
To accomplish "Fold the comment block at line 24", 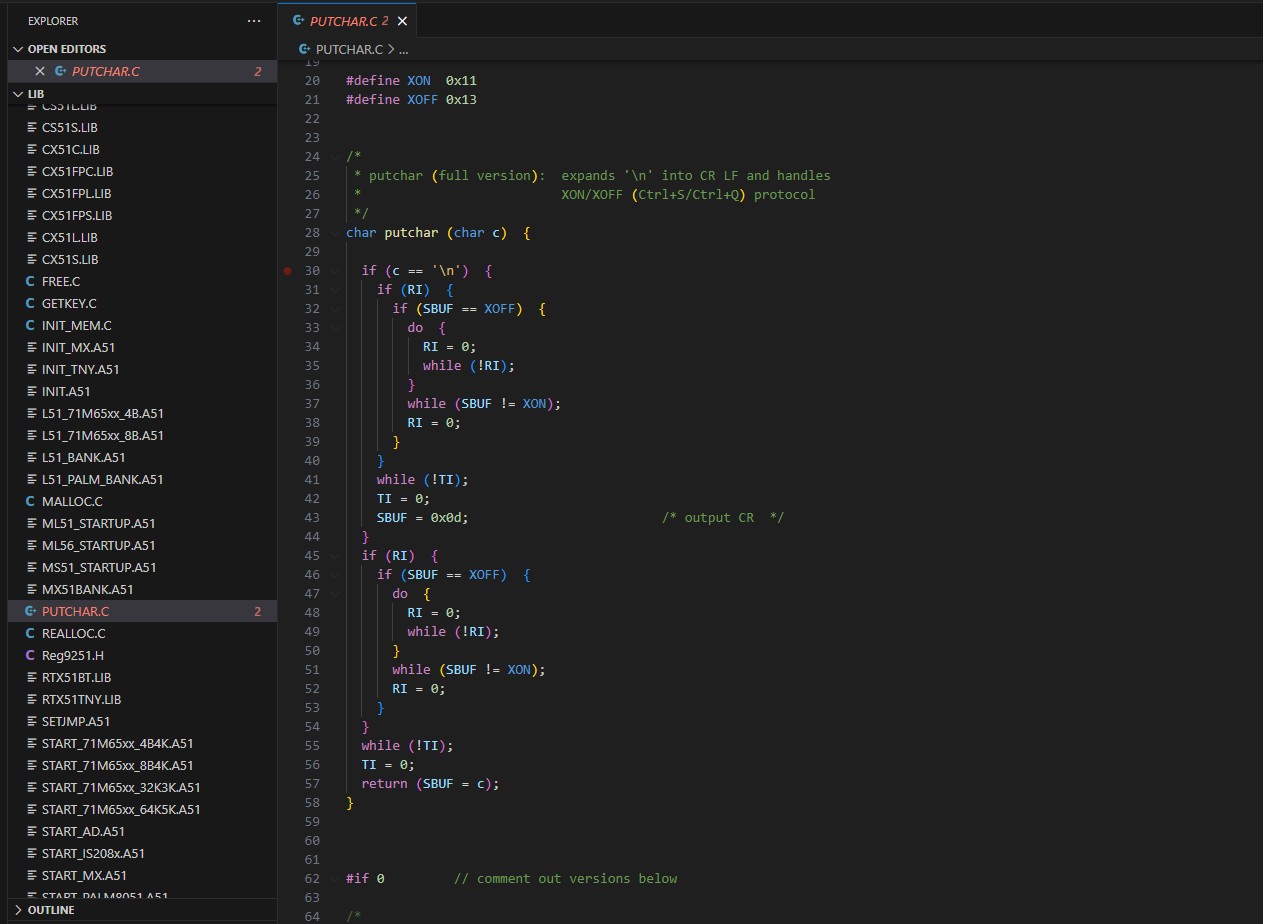I will (x=335, y=157).
